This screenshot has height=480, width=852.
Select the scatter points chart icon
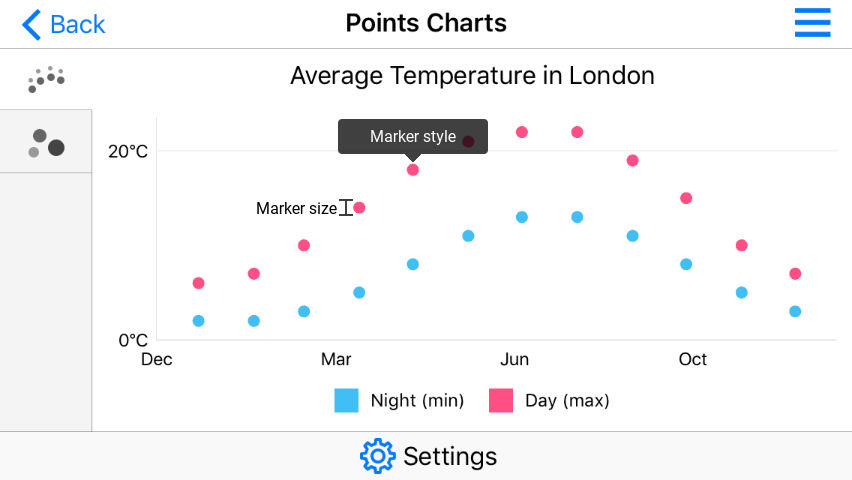click(x=46, y=79)
